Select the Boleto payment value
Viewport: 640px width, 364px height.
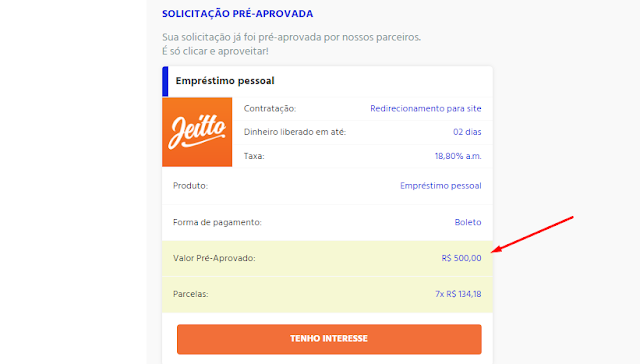click(x=468, y=222)
